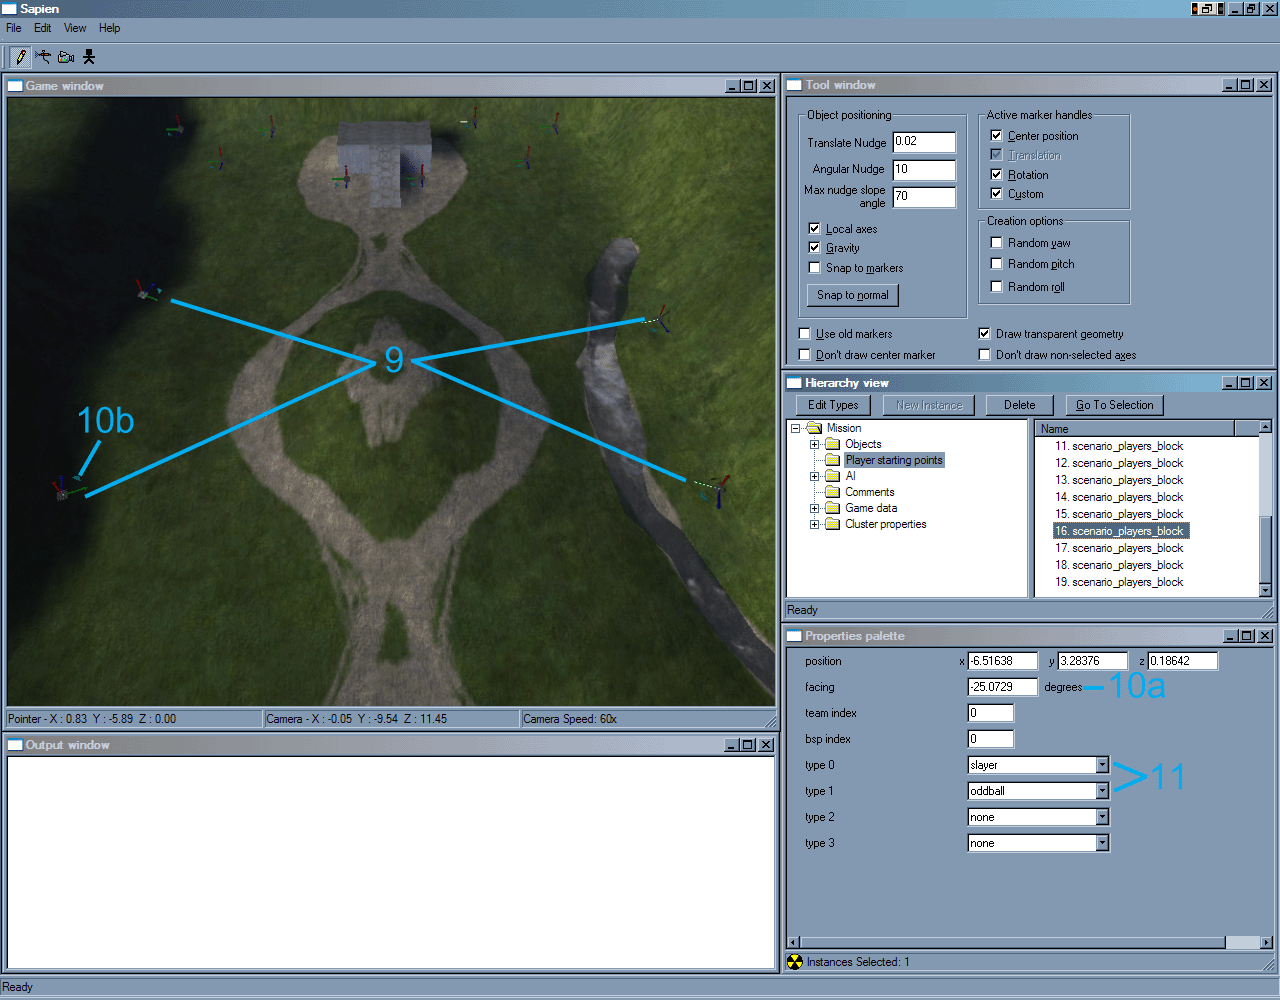The height and width of the screenshot is (1000, 1280).
Task: Click the Cluster properties folder icon
Action: [832, 524]
